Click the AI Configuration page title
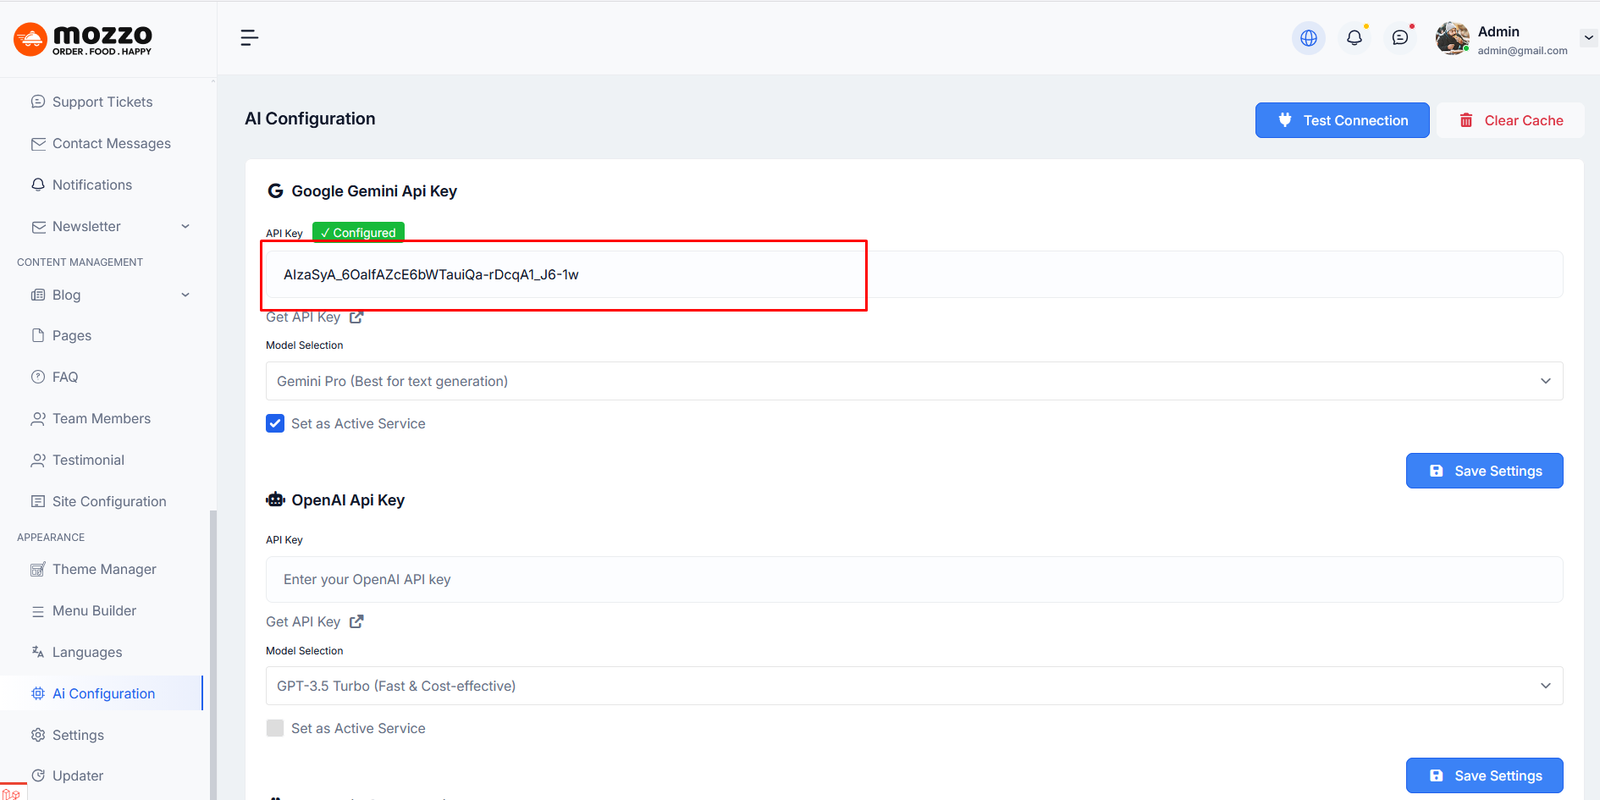The width and height of the screenshot is (1600, 800). [x=310, y=119]
